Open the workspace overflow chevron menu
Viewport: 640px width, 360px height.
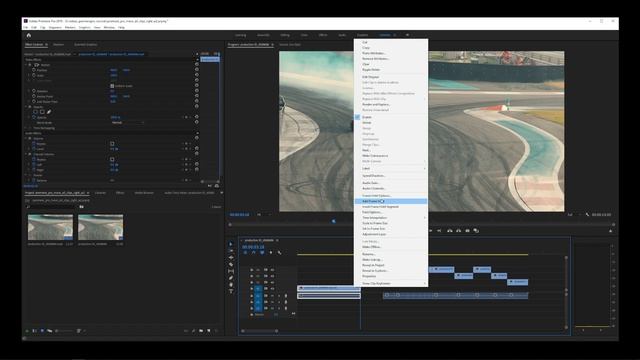pyautogui.click(x=407, y=35)
